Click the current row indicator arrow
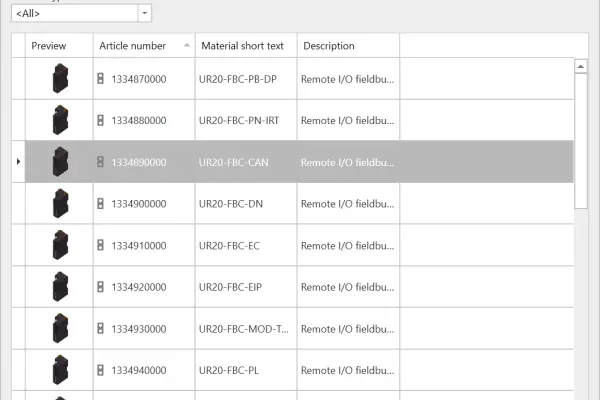 tap(19, 162)
